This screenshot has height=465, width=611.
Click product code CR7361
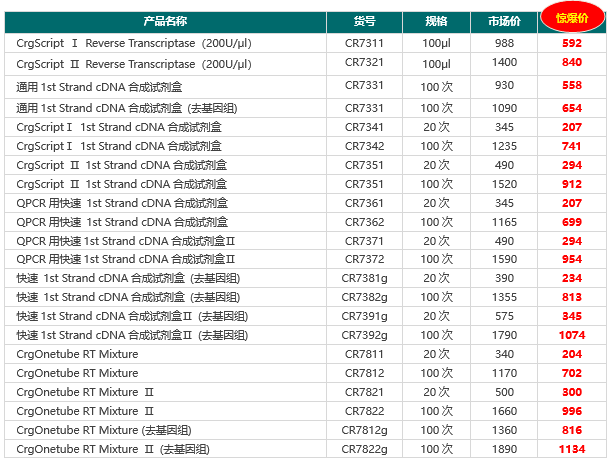point(364,203)
